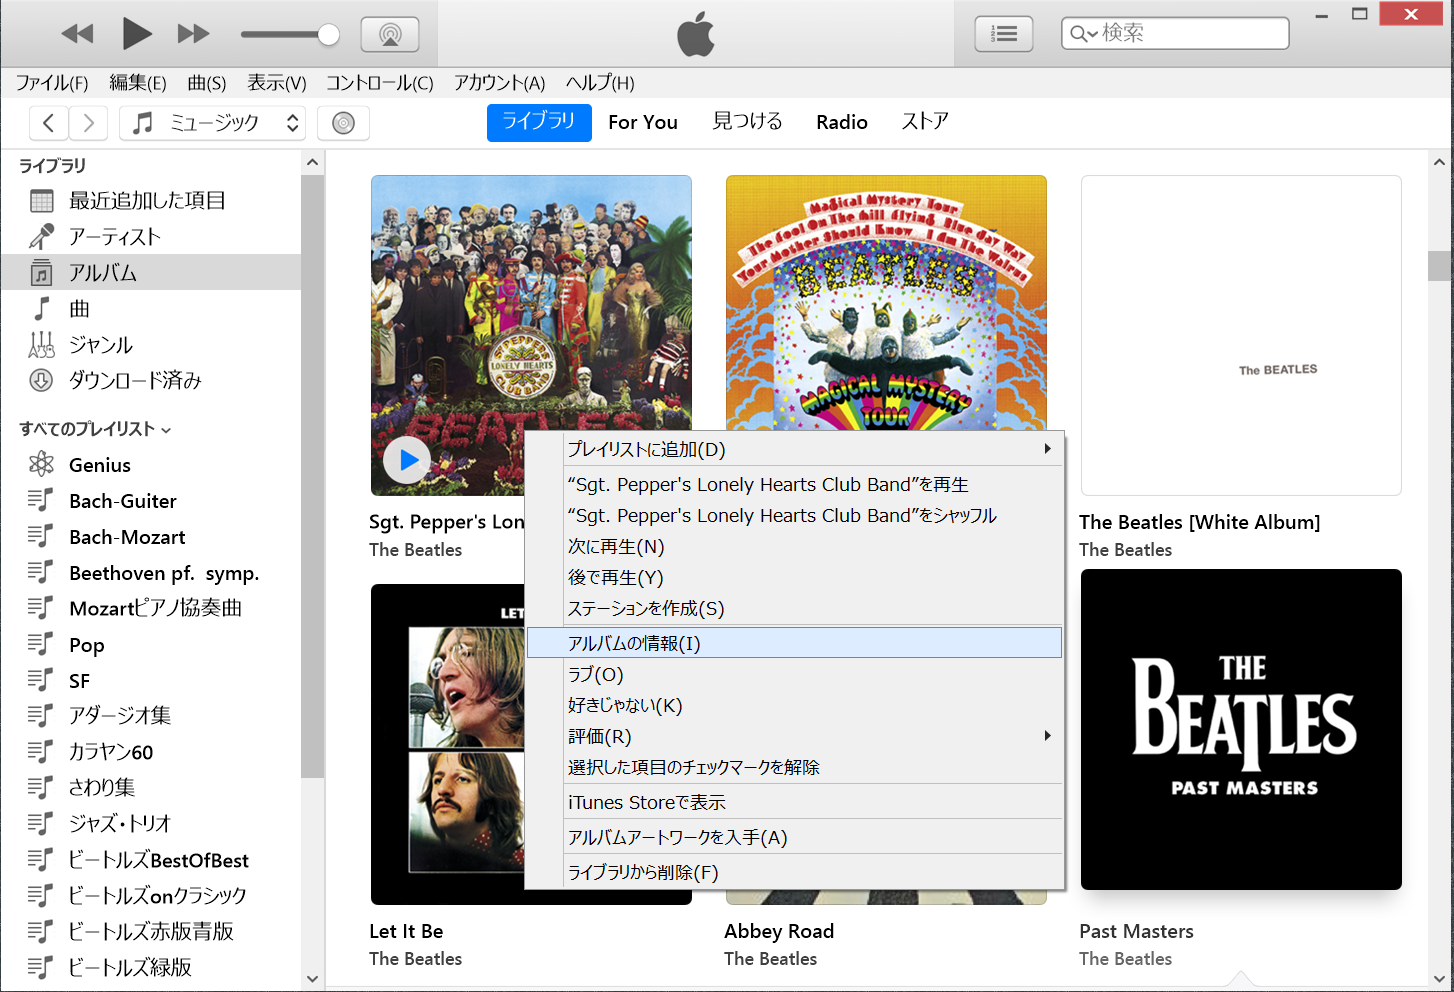Open the AirPlay output button
Image resolution: width=1454 pixels, height=992 pixels.
pos(390,35)
